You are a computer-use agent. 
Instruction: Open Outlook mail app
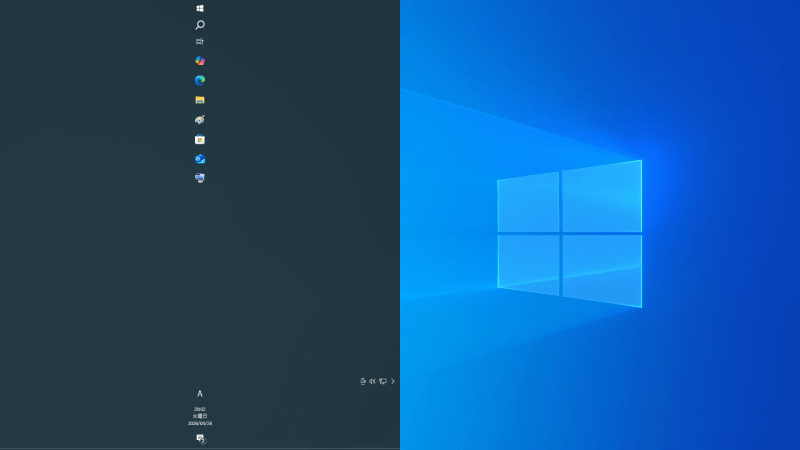[x=200, y=159]
